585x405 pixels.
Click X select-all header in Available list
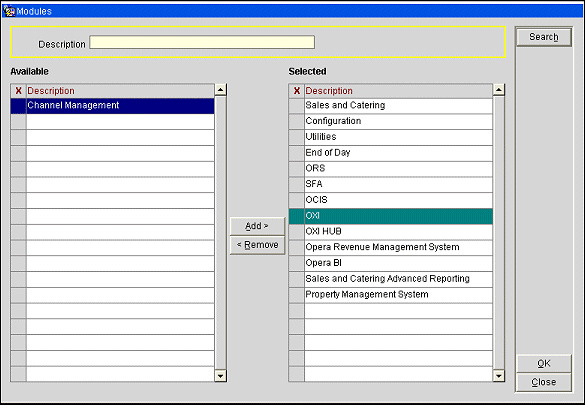[x=18, y=91]
